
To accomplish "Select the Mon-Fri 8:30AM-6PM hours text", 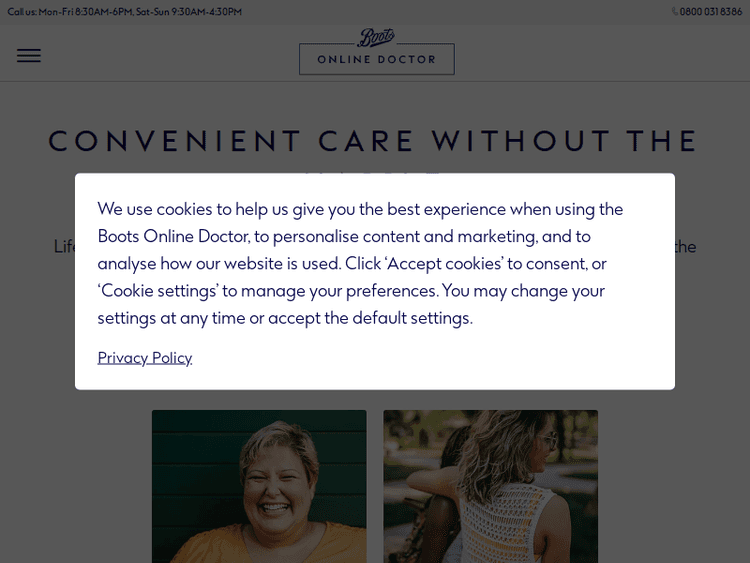I will 85,12.
